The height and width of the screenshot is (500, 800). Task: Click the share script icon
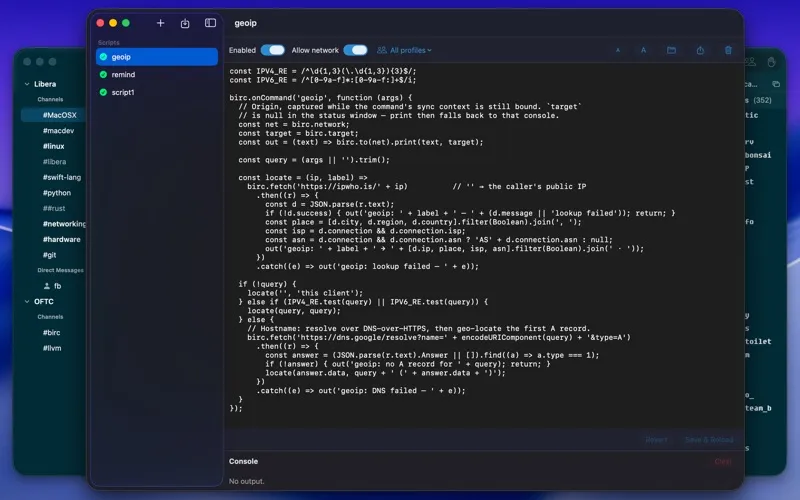pyautogui.click(x=700, y=50)
